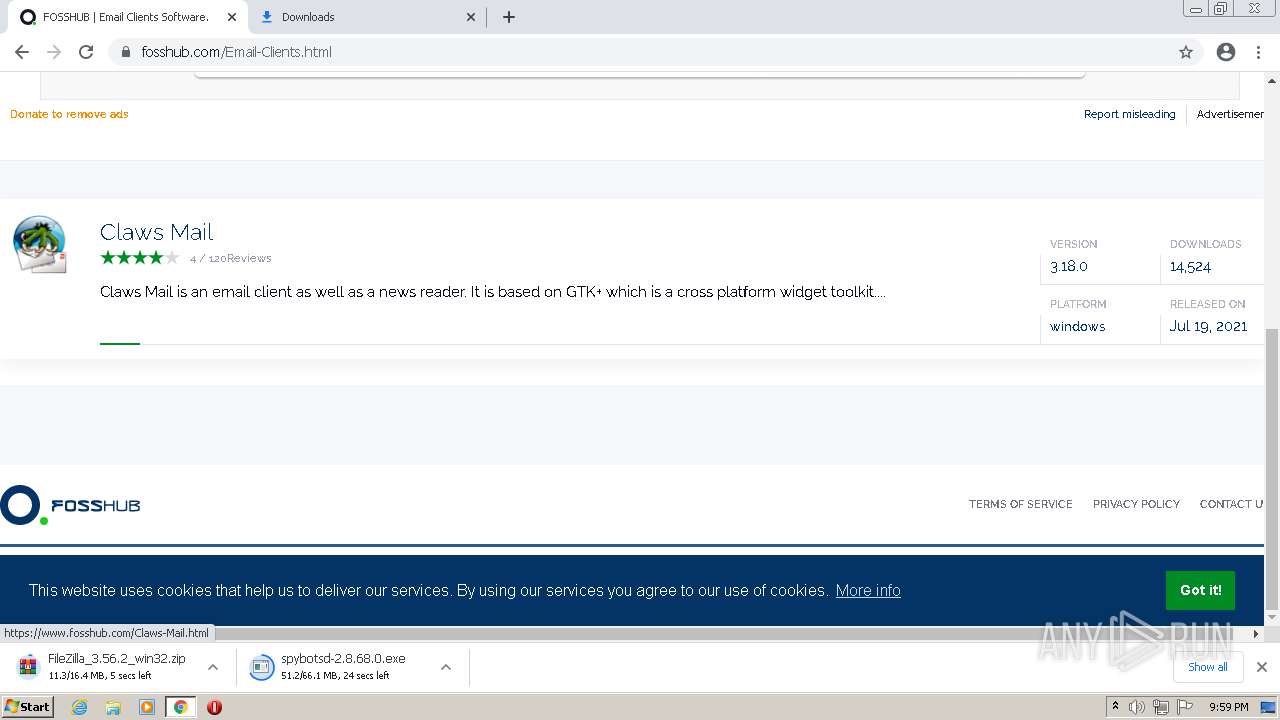Click the red security icon in the taskbar

click(x=214, y=707)
